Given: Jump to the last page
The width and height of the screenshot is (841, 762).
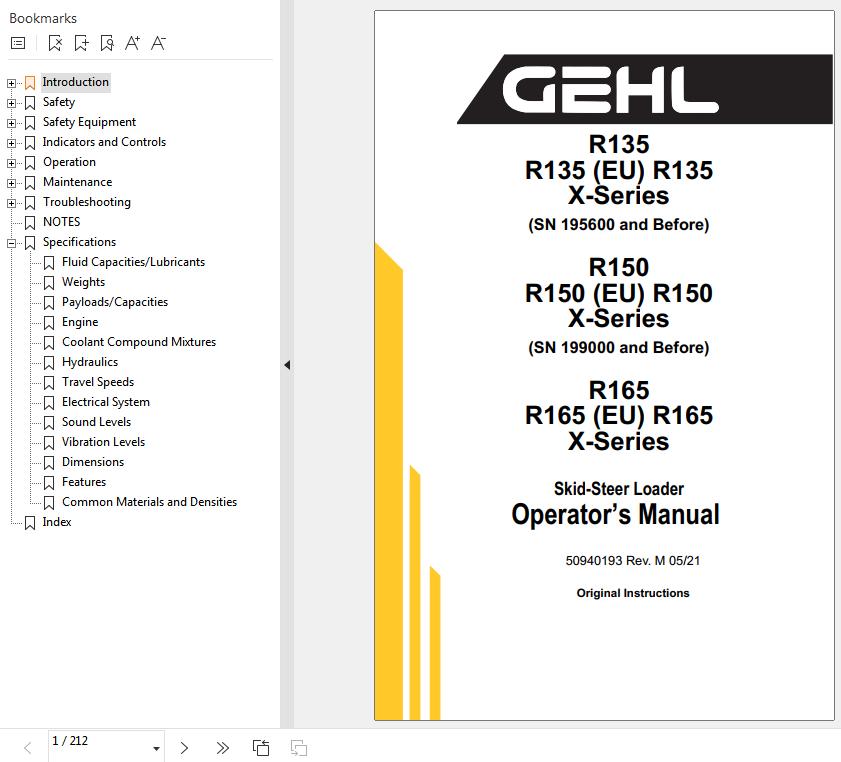Looking at the screenshot, I should 222,748.
